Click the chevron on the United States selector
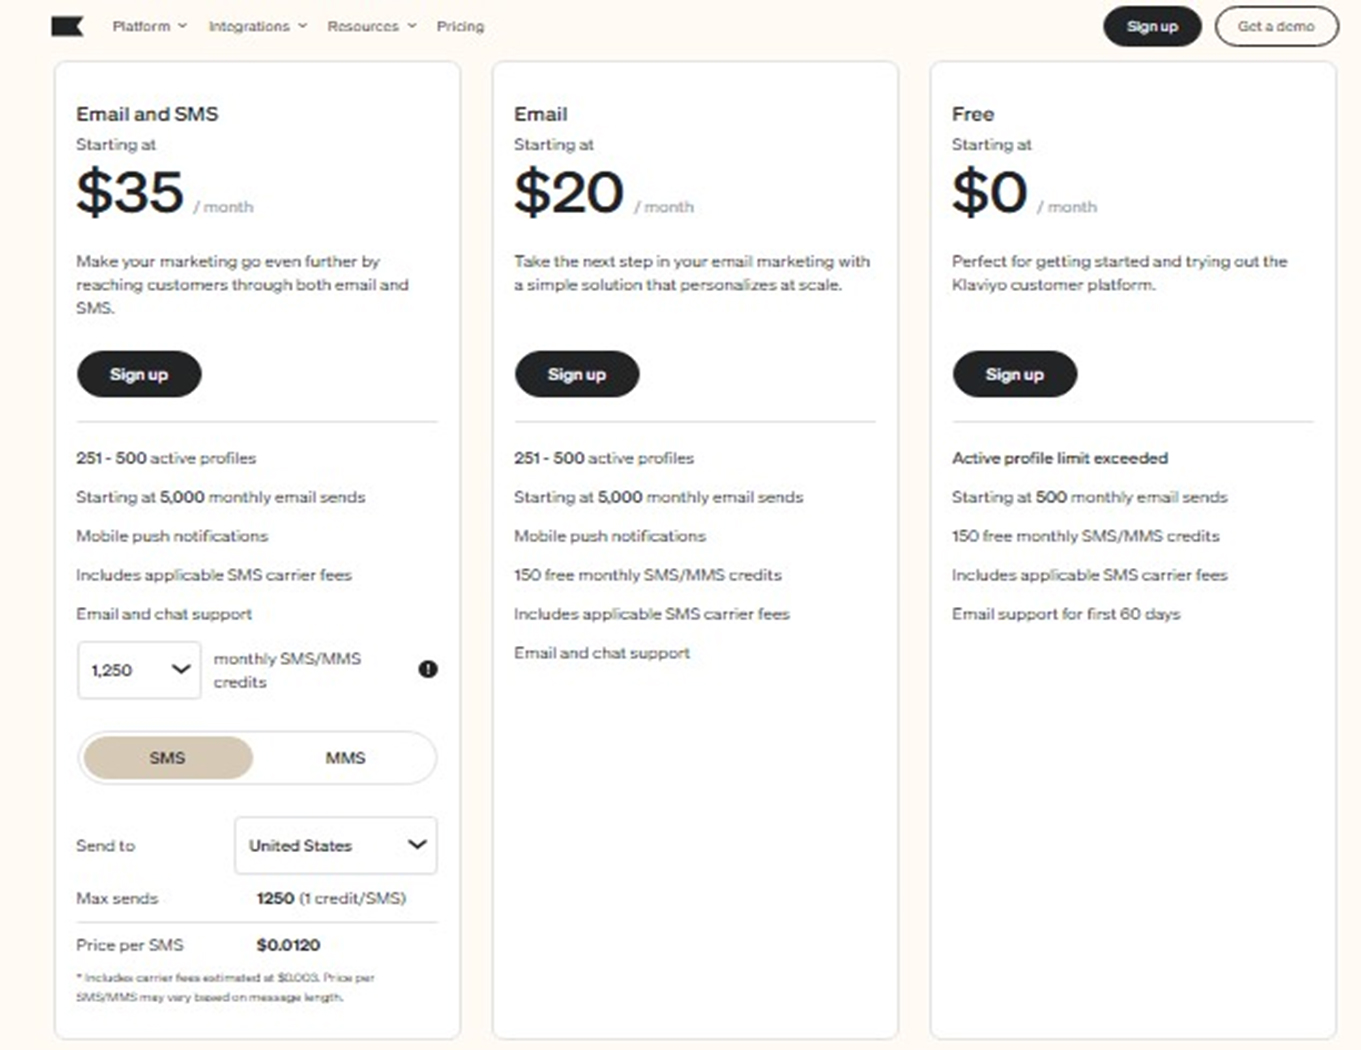 click(x=417, y=845)
